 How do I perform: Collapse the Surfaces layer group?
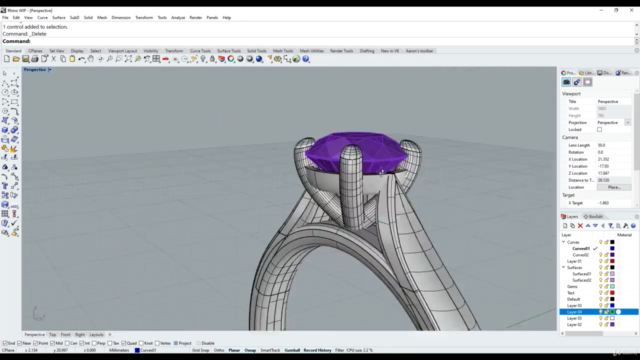(564, 267)
